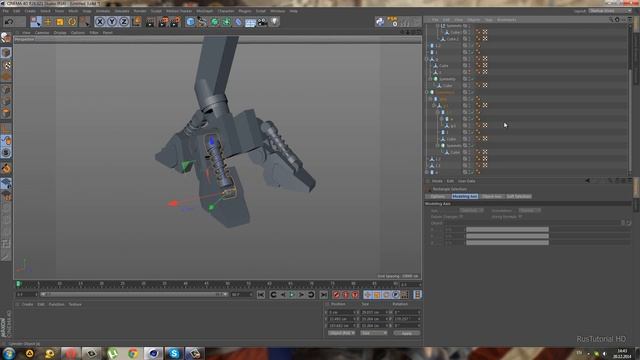Screen dimensions: 640x360
Task: Open the File menu in main menu bar
Action: [x=6, y=11]
